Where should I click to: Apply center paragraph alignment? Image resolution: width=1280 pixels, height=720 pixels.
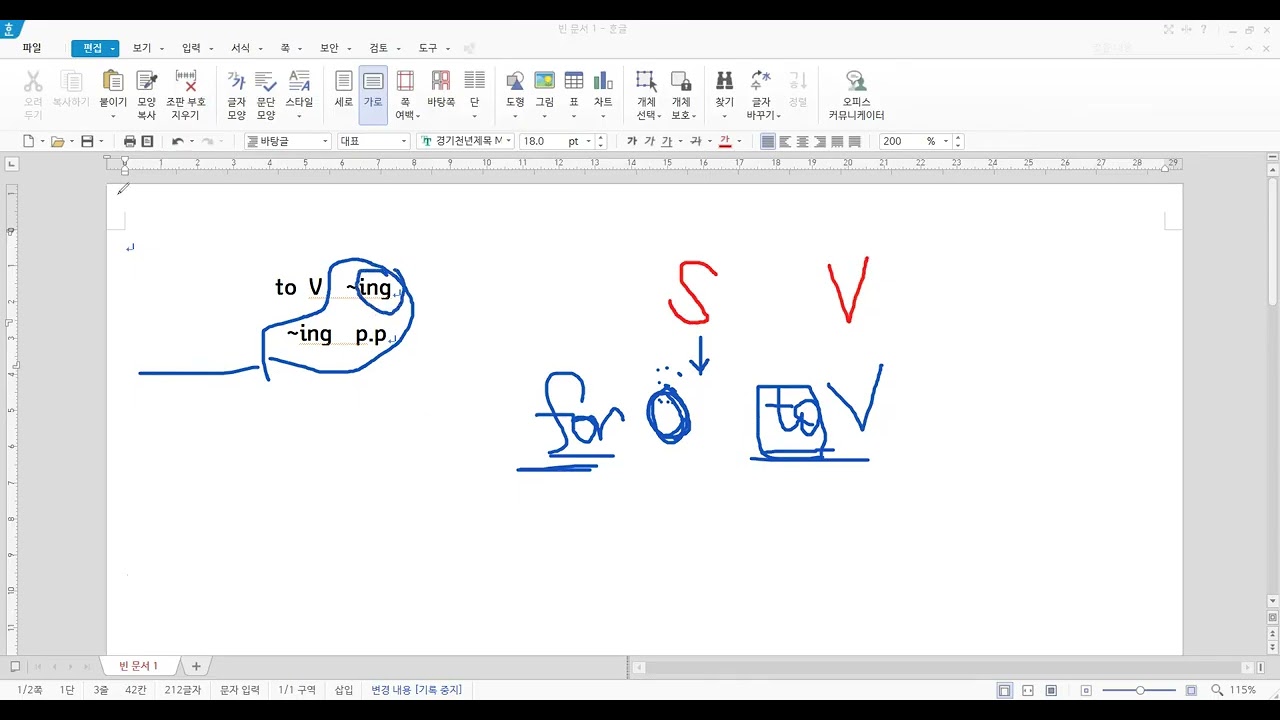pos(802,141)
